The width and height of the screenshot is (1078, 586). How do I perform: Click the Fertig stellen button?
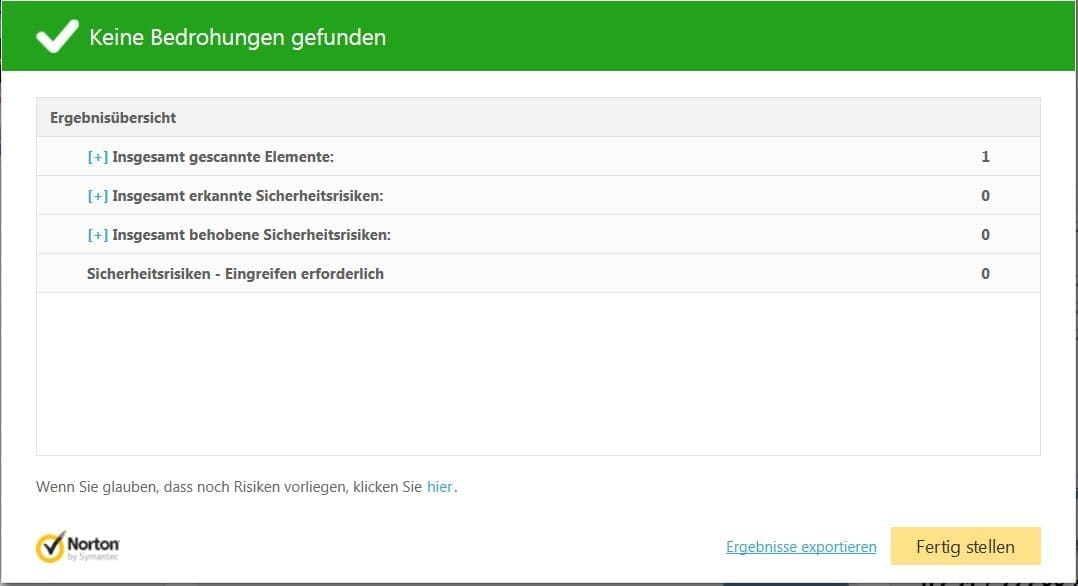(x=965, y=547)
